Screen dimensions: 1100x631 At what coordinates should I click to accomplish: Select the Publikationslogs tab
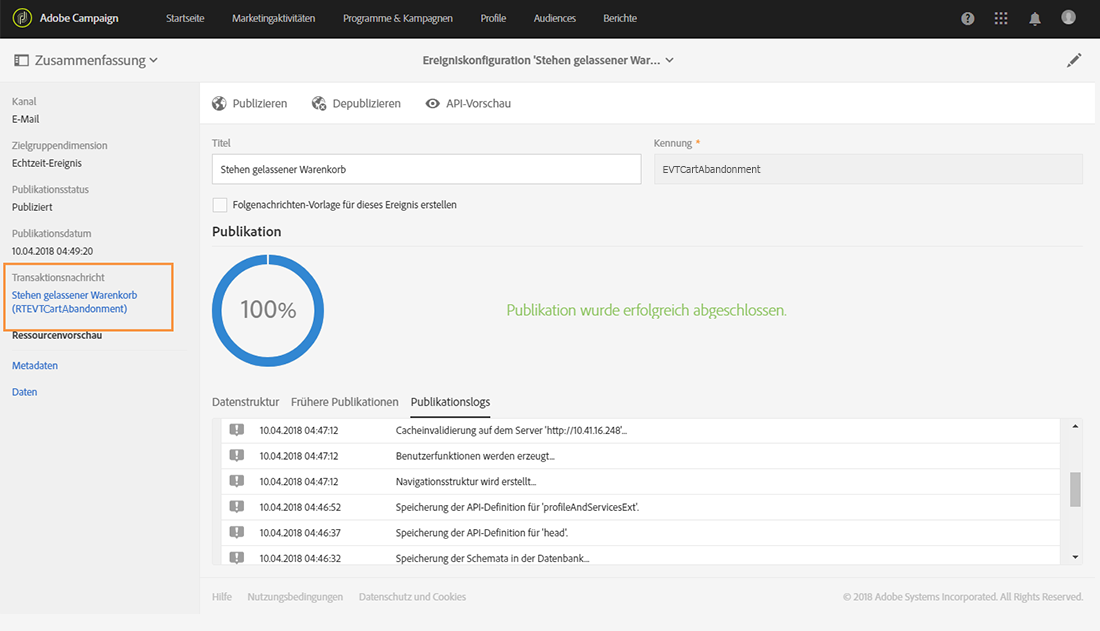(x=450, y=402)
